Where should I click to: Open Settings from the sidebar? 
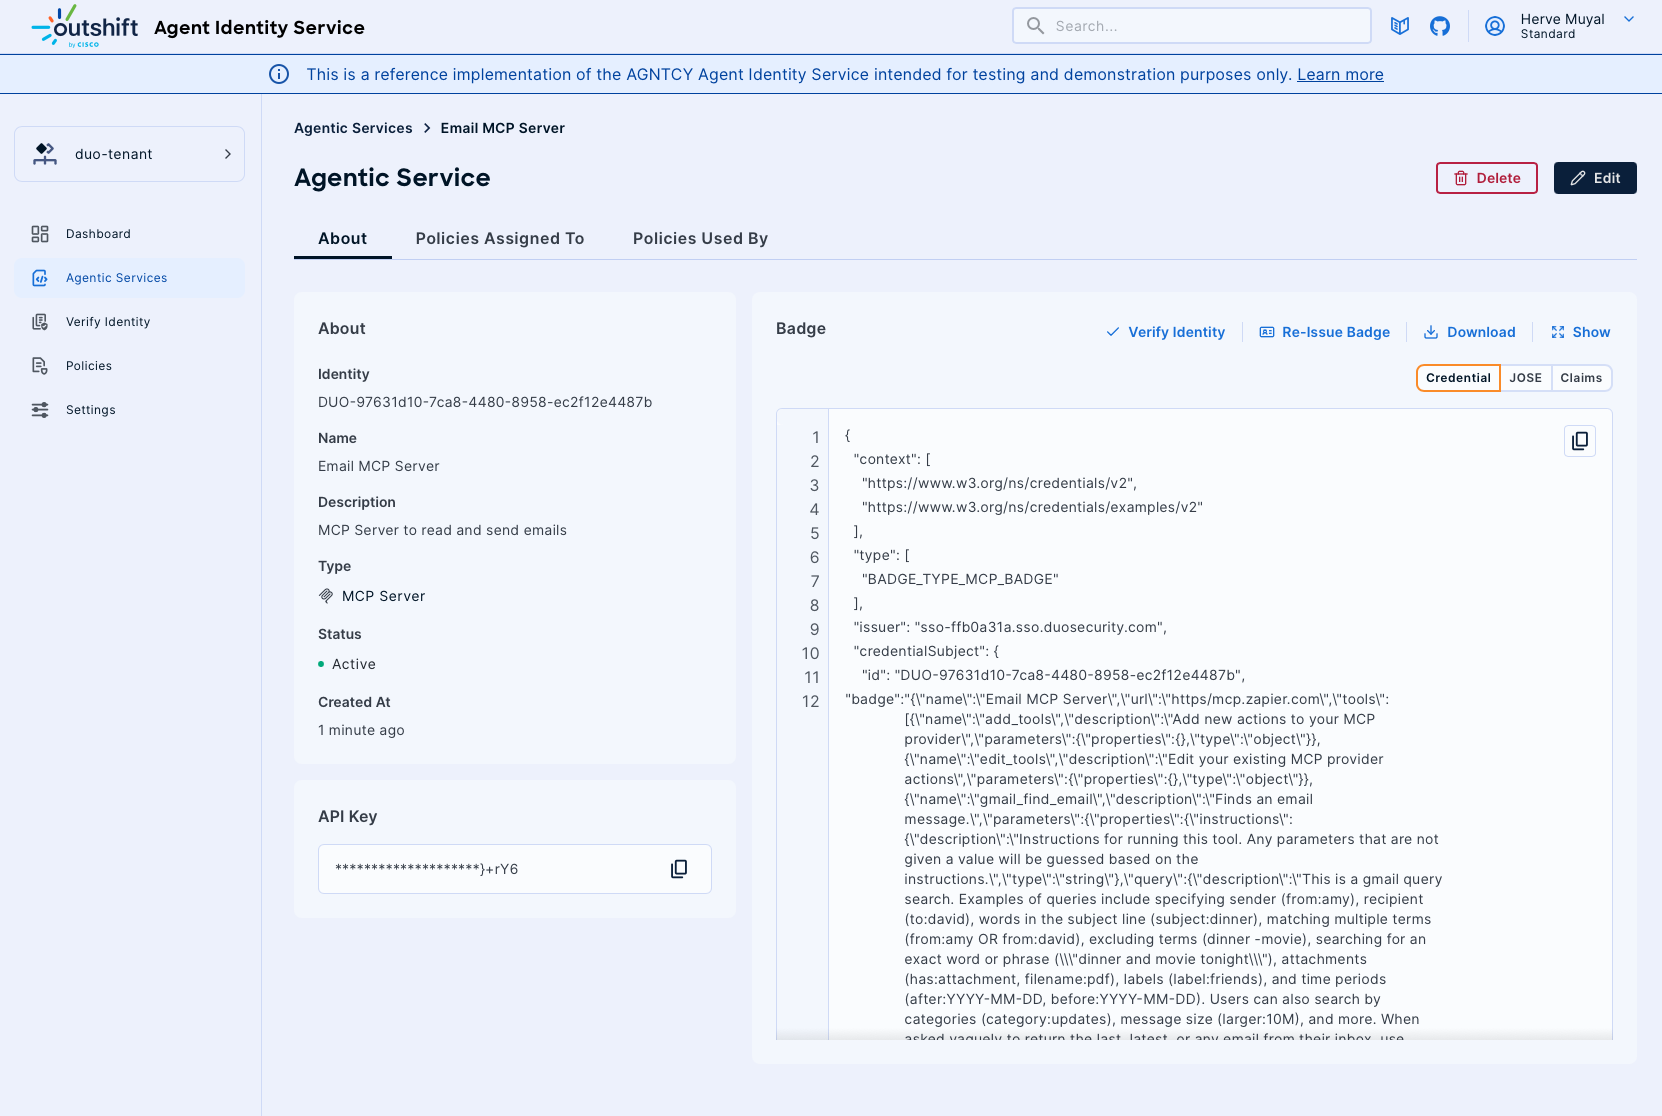click(90, 409)
